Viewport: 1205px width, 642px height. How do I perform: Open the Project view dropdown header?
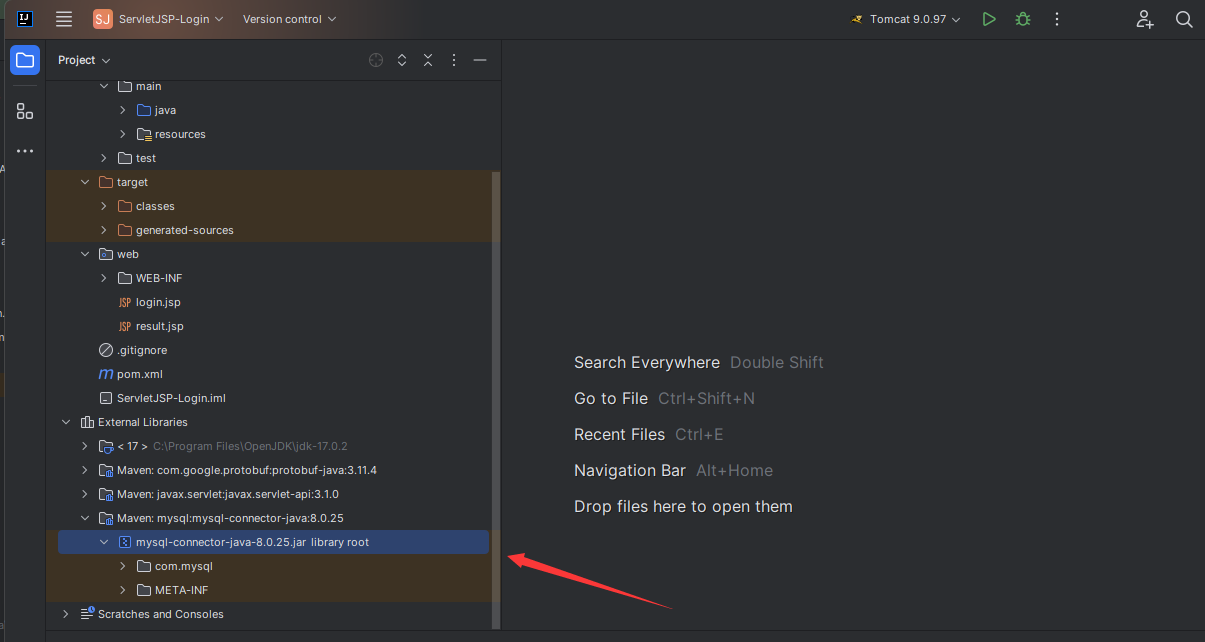(x=84, y=60)
